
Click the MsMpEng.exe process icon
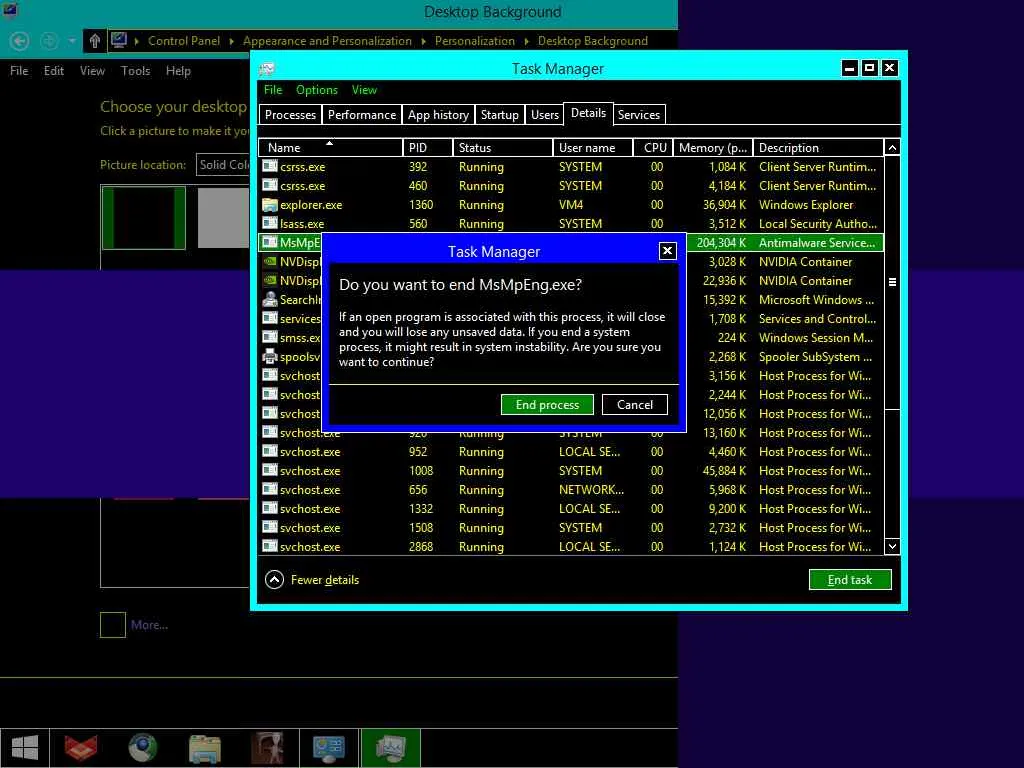click(270, 242)
